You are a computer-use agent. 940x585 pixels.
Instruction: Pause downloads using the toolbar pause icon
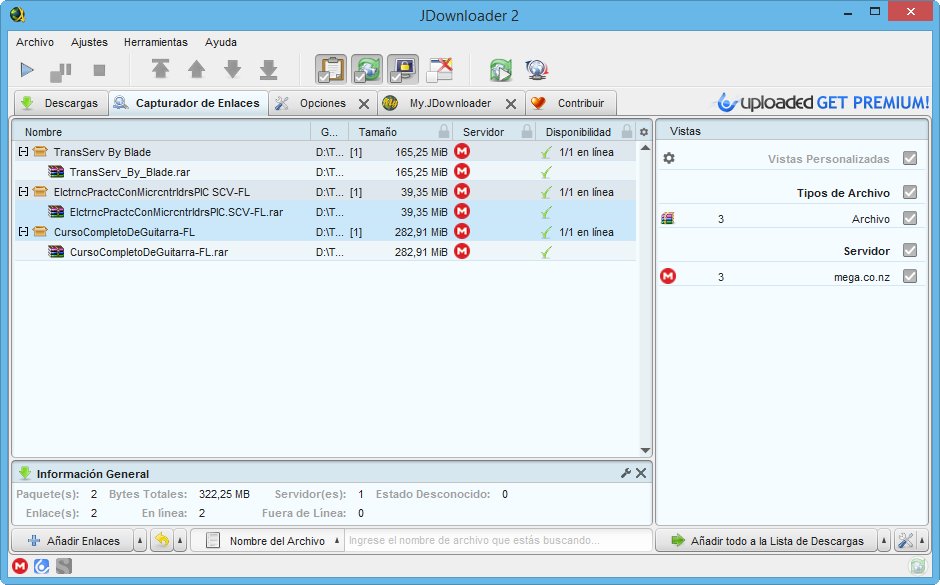61,71
